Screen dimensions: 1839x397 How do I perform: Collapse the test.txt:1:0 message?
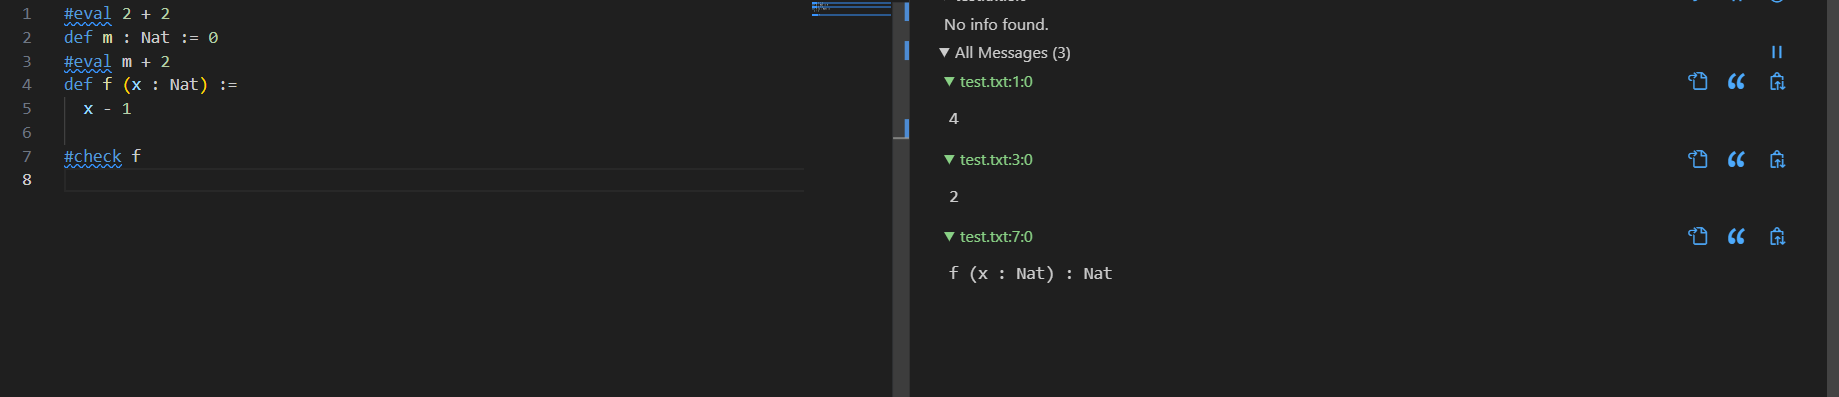(950, 82)
